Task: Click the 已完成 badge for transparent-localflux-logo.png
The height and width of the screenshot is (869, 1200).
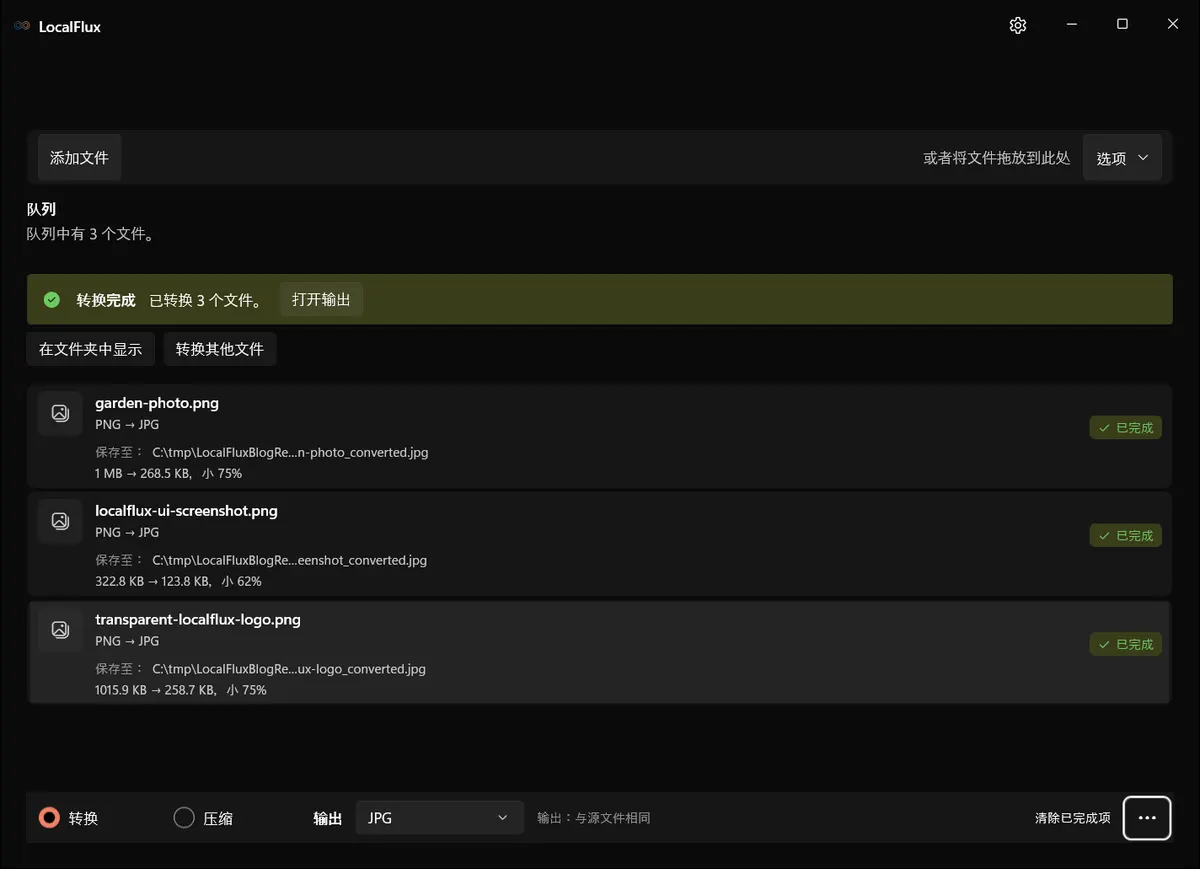Action: 1126,645
